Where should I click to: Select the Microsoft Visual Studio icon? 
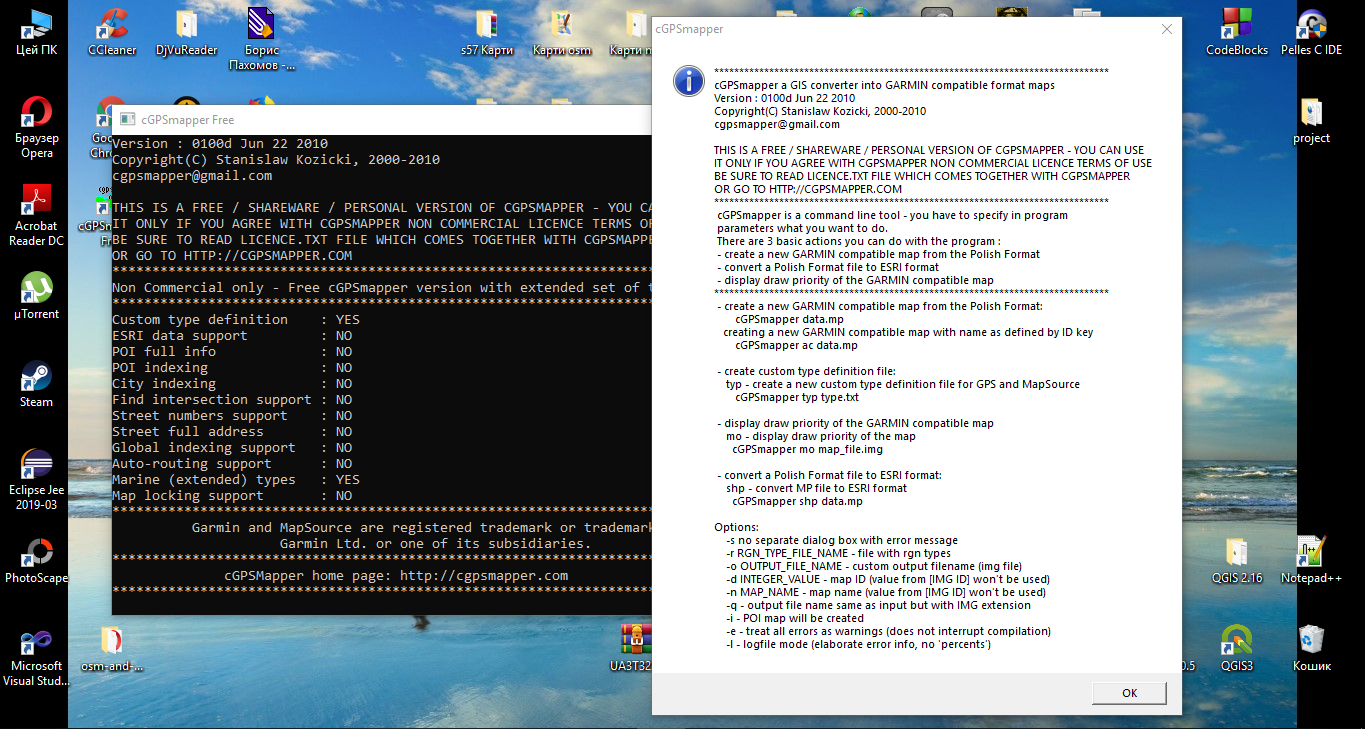(37, 656)
